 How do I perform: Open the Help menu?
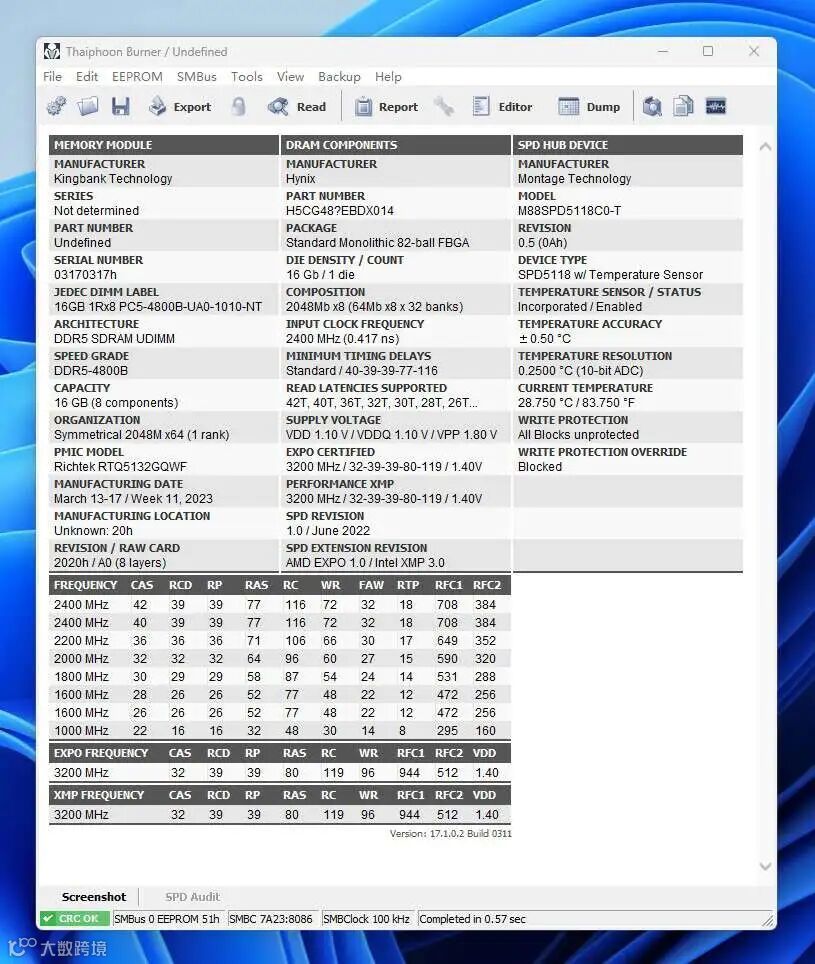pos(388,77)
